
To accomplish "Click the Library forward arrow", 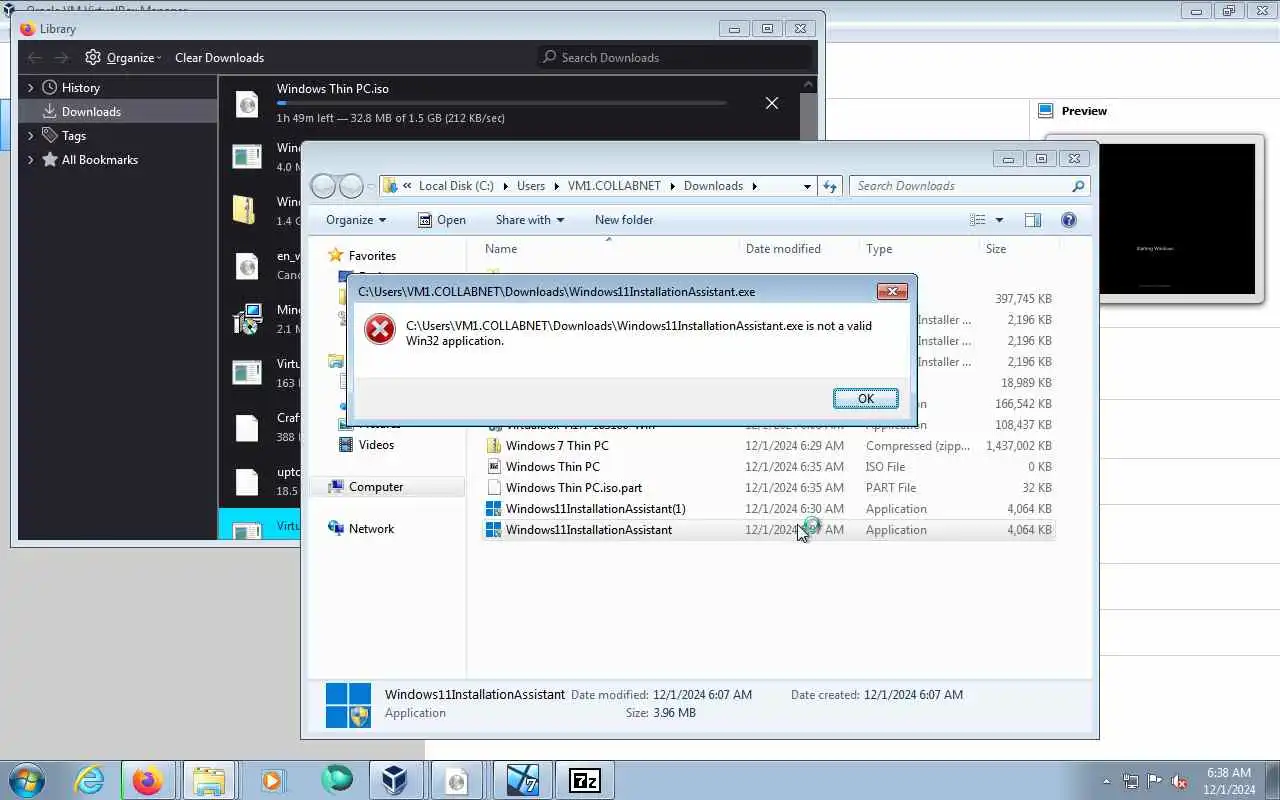I will [61, 57].
